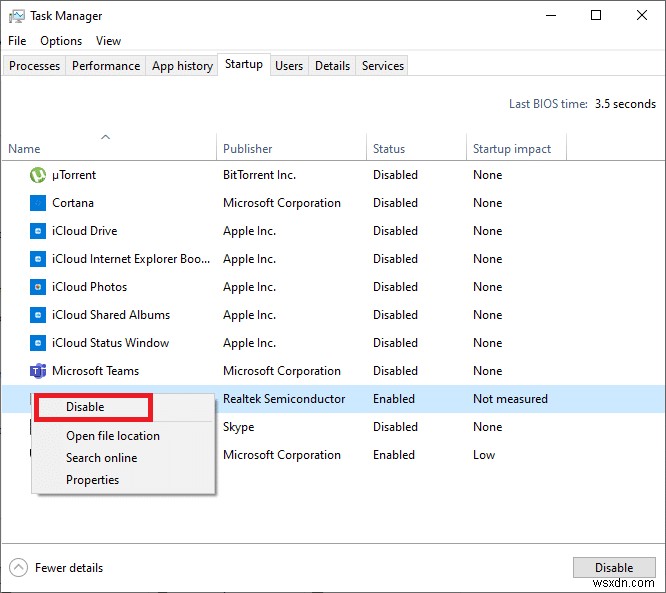
Task: Switch to the Performance tab
Action: tap(106, 66)
